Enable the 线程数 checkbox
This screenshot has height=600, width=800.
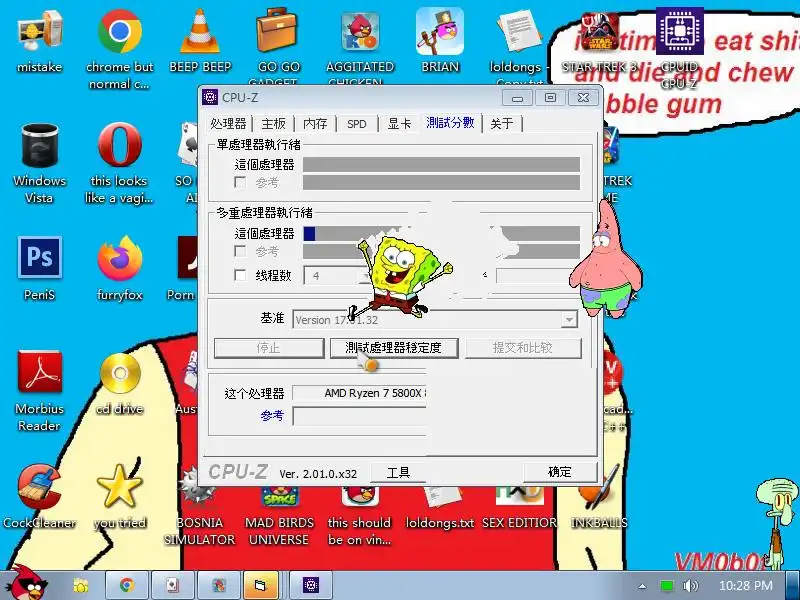tap(240, 275)
